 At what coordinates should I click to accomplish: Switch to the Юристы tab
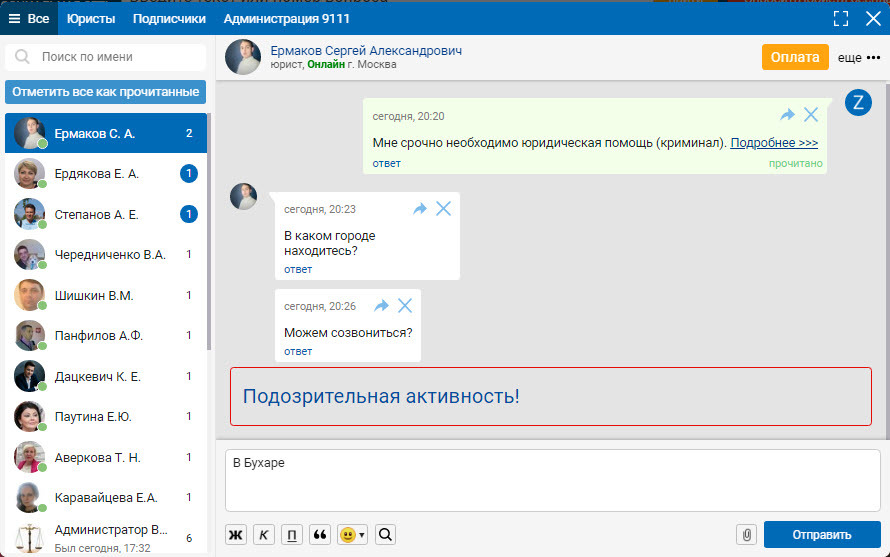coord(91,19)
